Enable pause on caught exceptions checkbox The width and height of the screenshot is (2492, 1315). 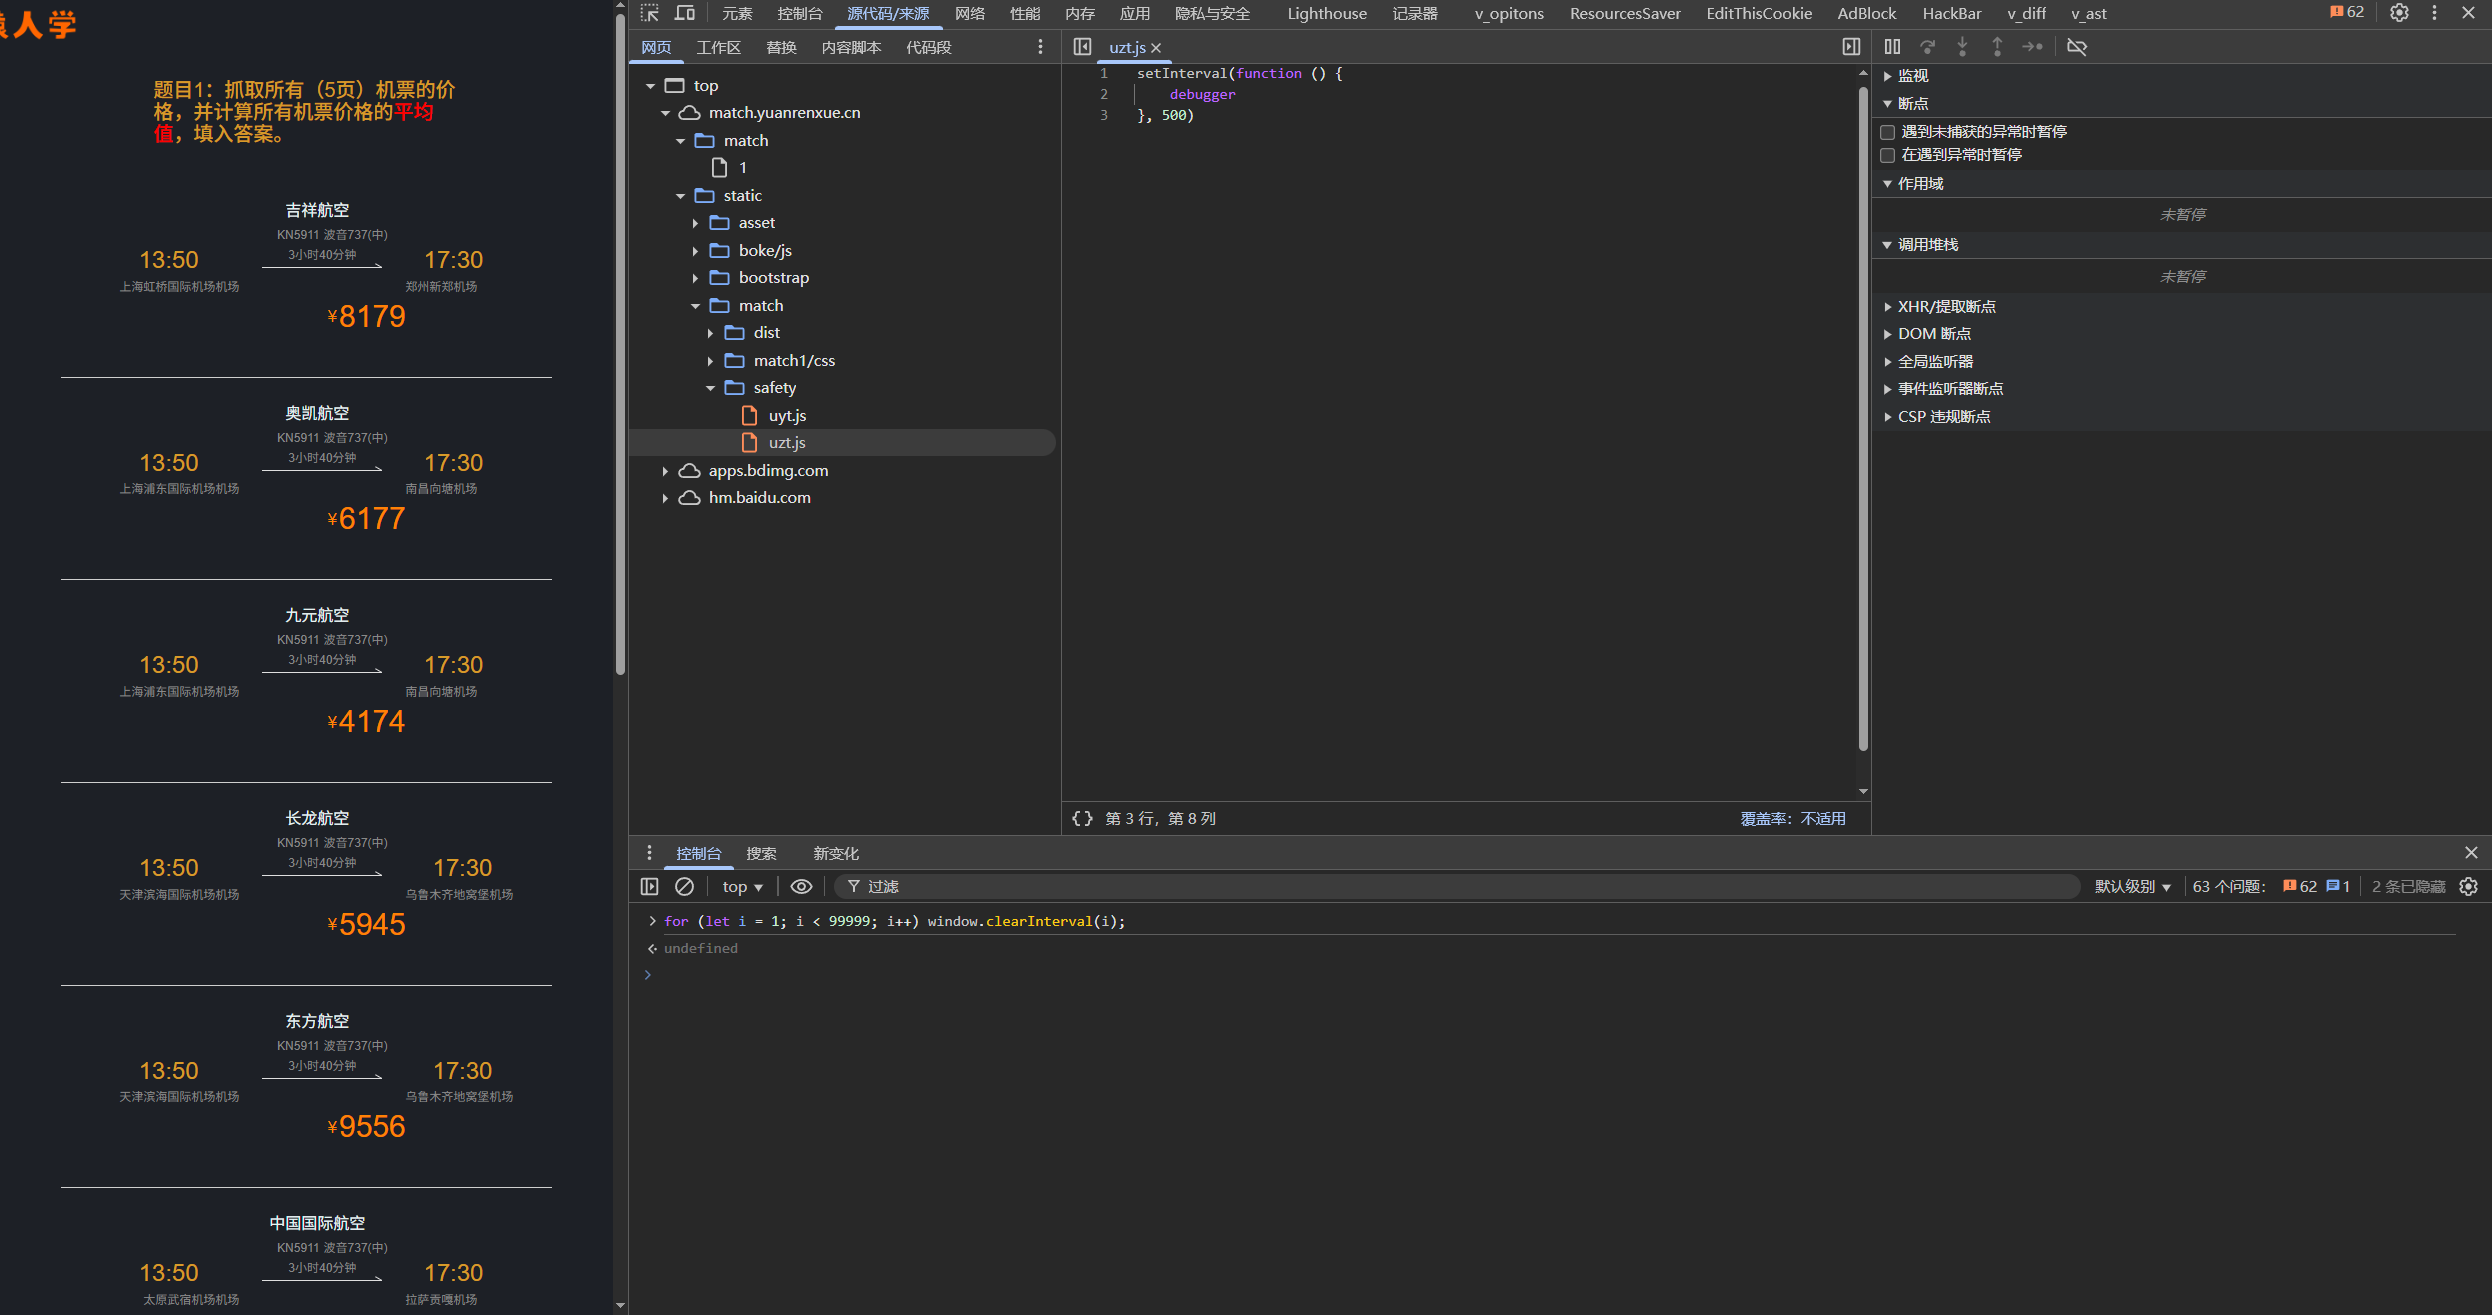click(x=1888, y=155)
